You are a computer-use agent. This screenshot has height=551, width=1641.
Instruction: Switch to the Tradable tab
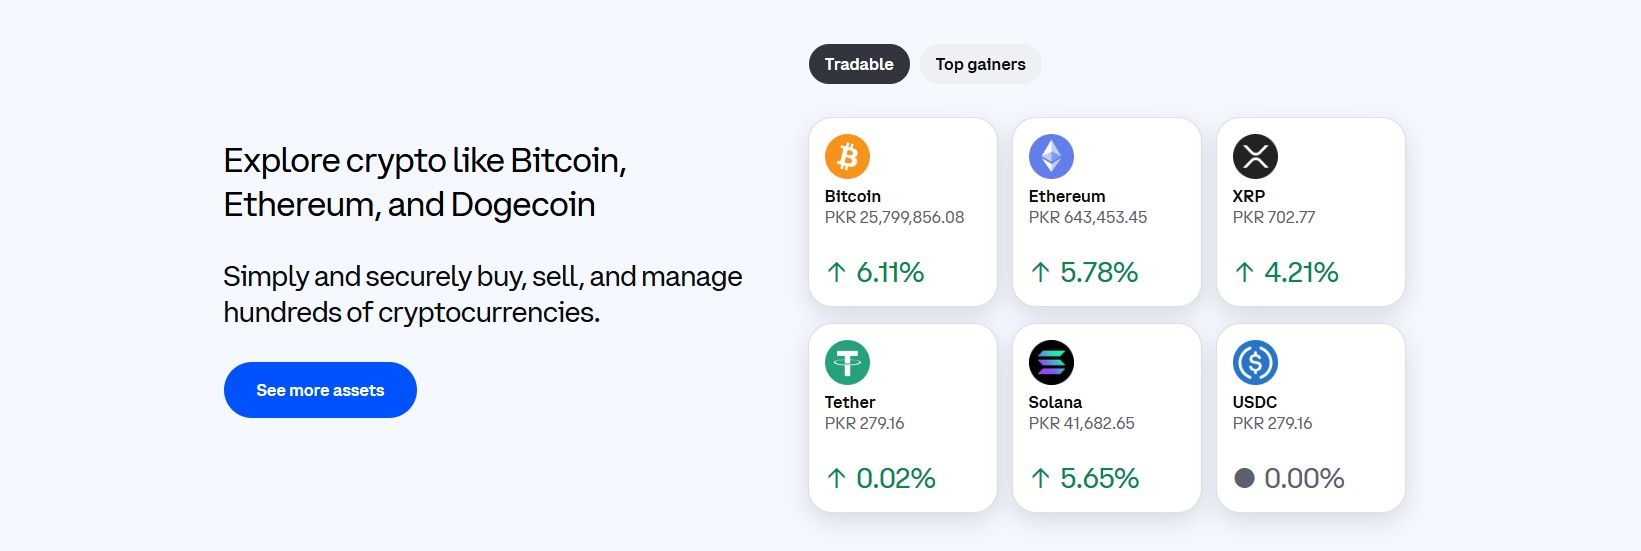point(859,64)
